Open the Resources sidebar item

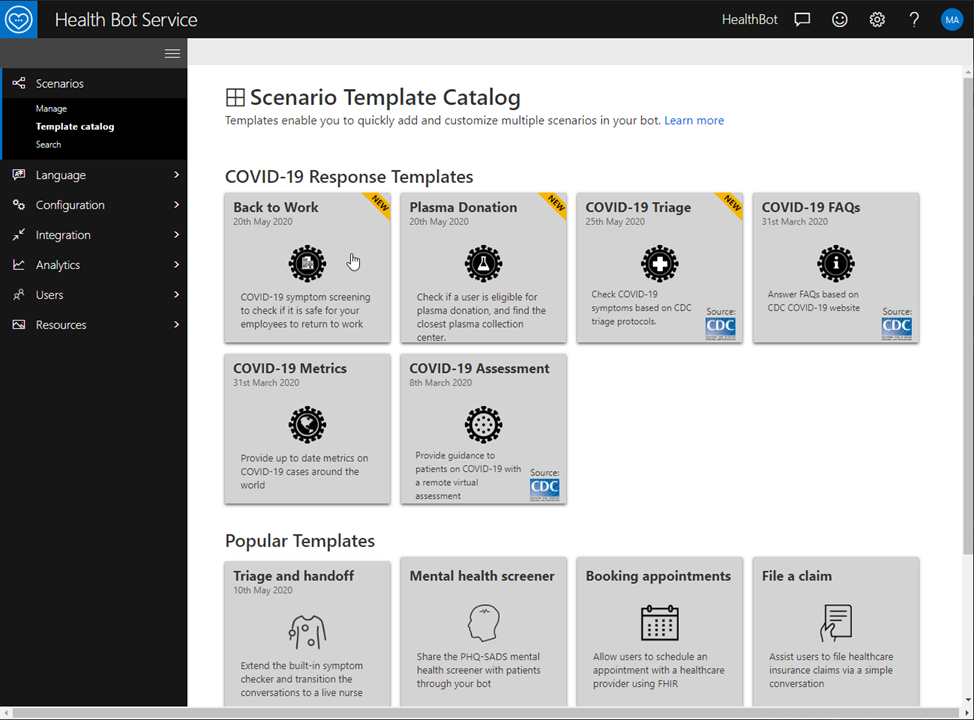point(60,325)
